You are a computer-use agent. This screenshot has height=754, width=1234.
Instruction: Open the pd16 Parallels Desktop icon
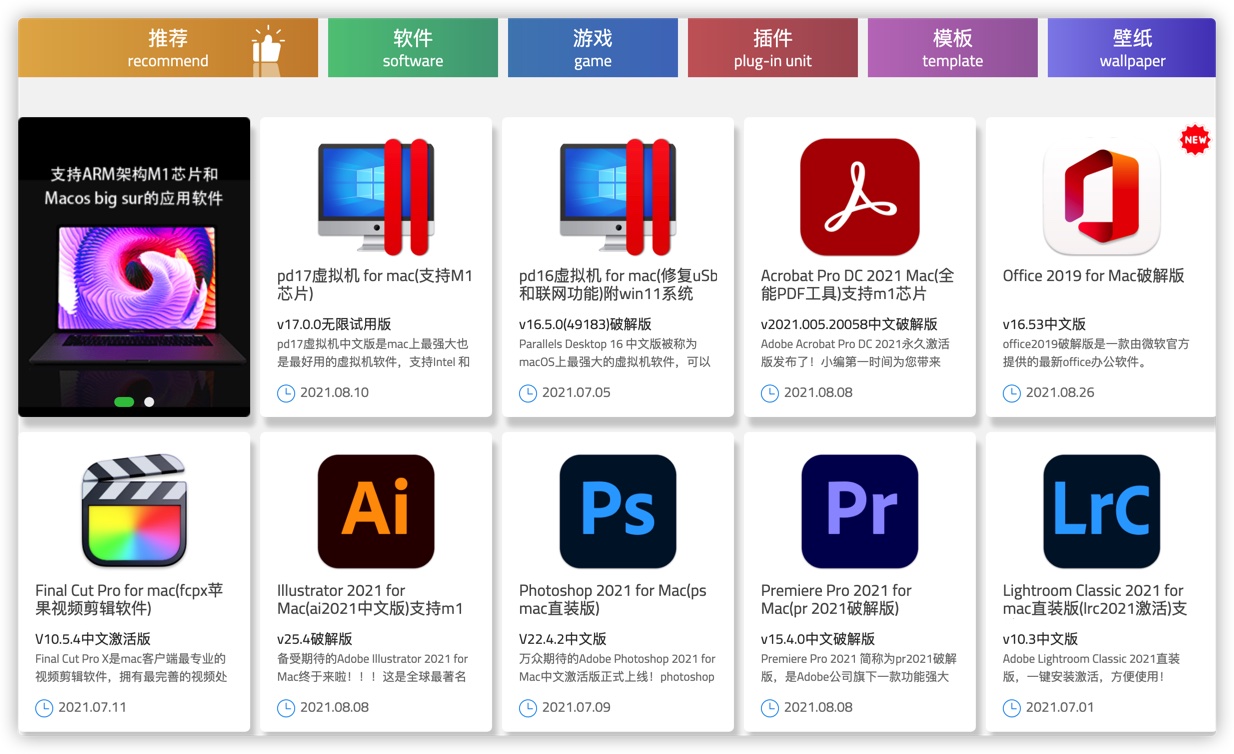click(x=618, y=197)
